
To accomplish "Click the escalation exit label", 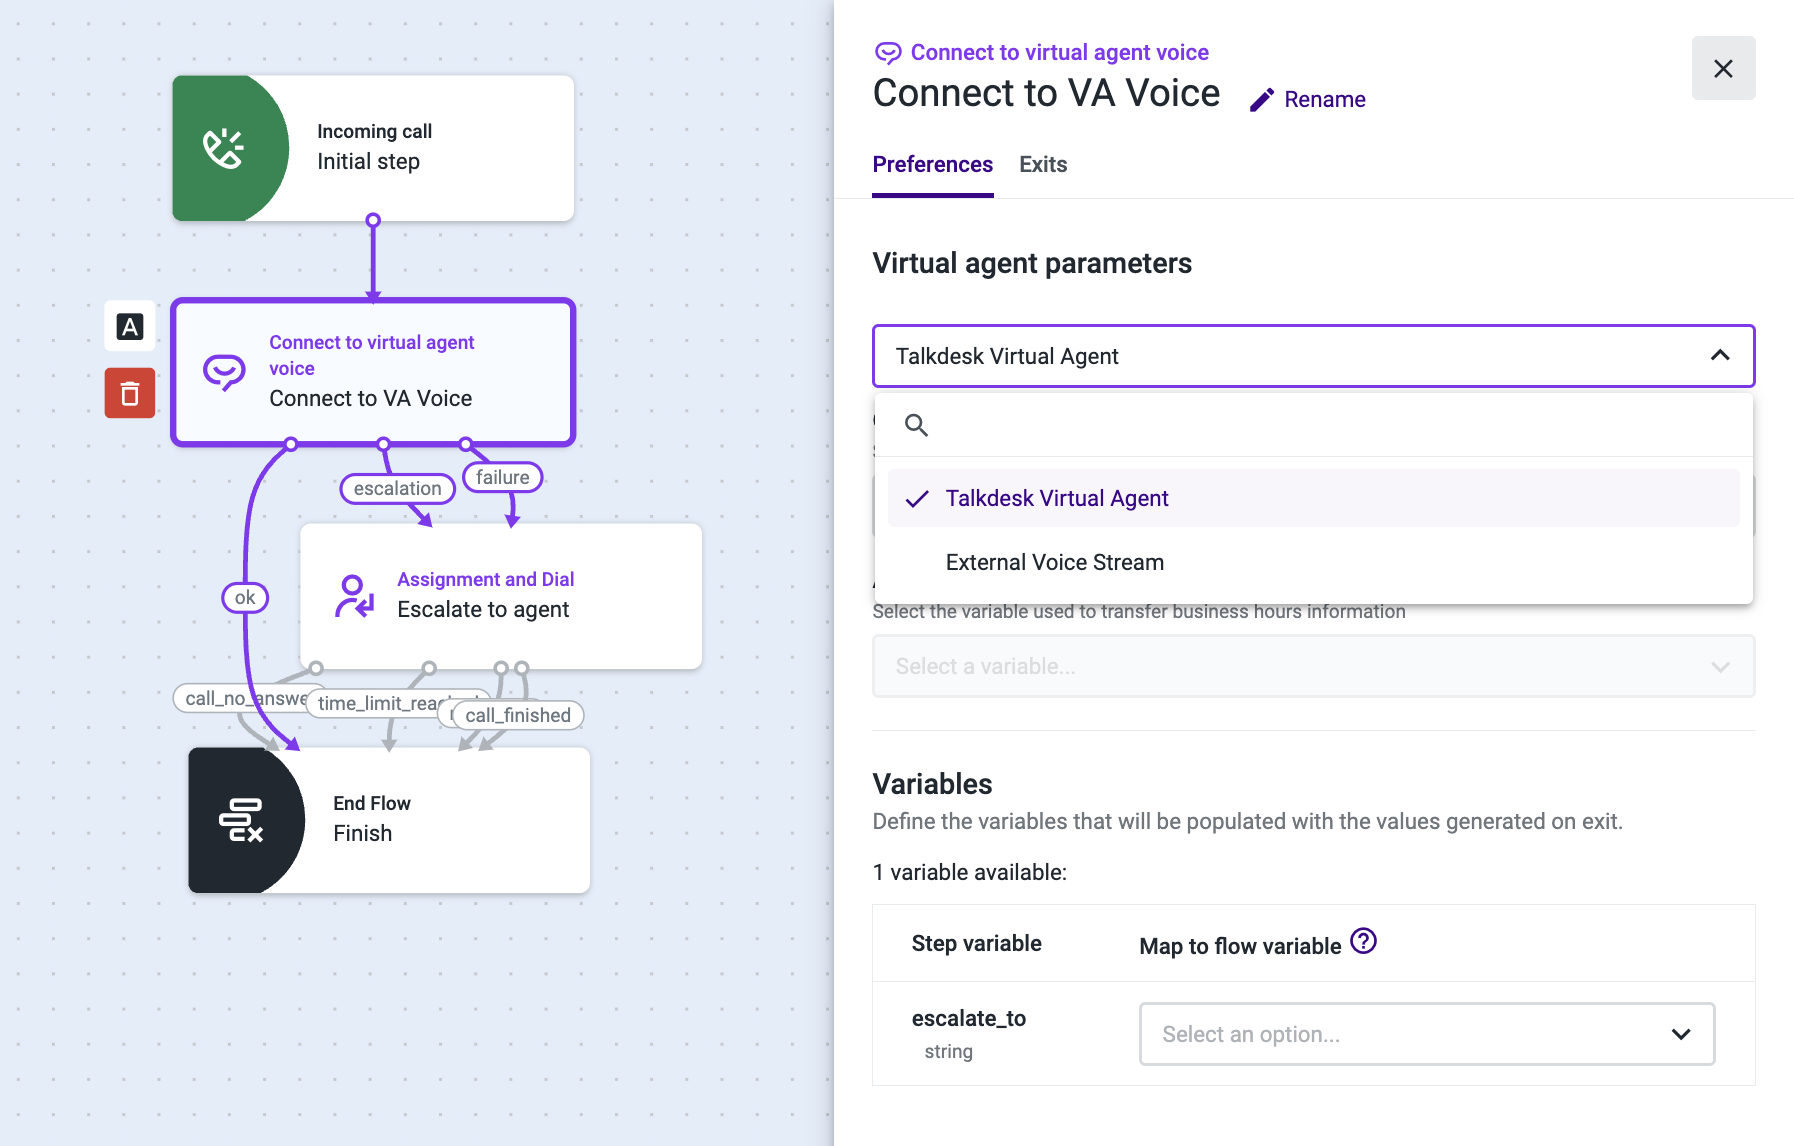I will [397, 488].
